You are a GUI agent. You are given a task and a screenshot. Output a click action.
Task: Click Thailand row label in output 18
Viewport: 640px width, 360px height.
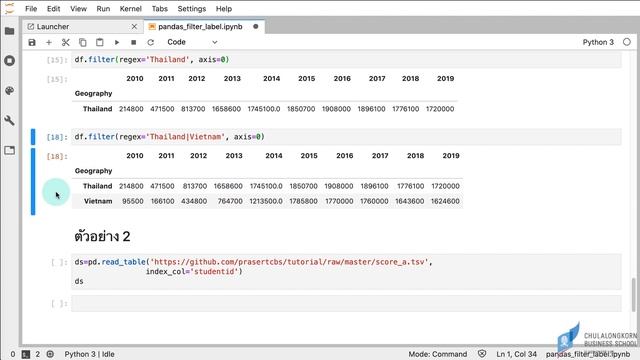[x=97, y=186]
